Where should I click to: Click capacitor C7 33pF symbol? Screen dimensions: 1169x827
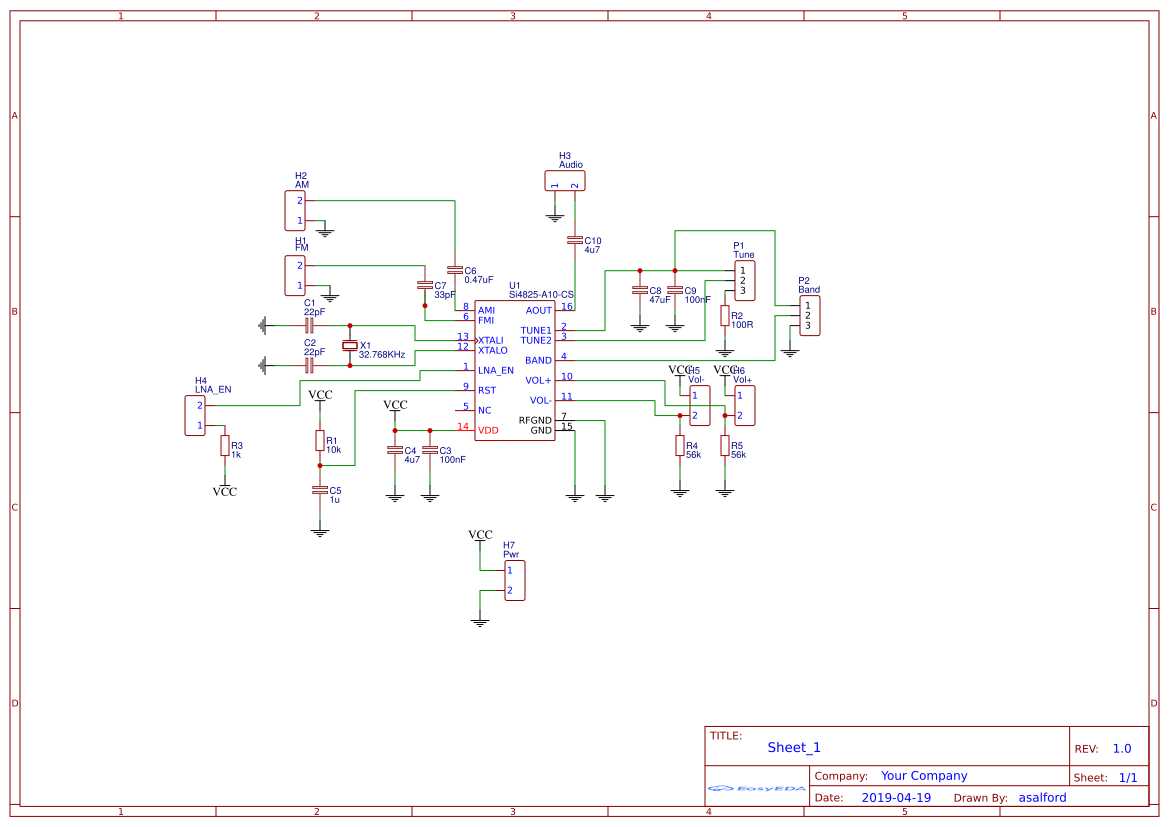tap(425, 285)
